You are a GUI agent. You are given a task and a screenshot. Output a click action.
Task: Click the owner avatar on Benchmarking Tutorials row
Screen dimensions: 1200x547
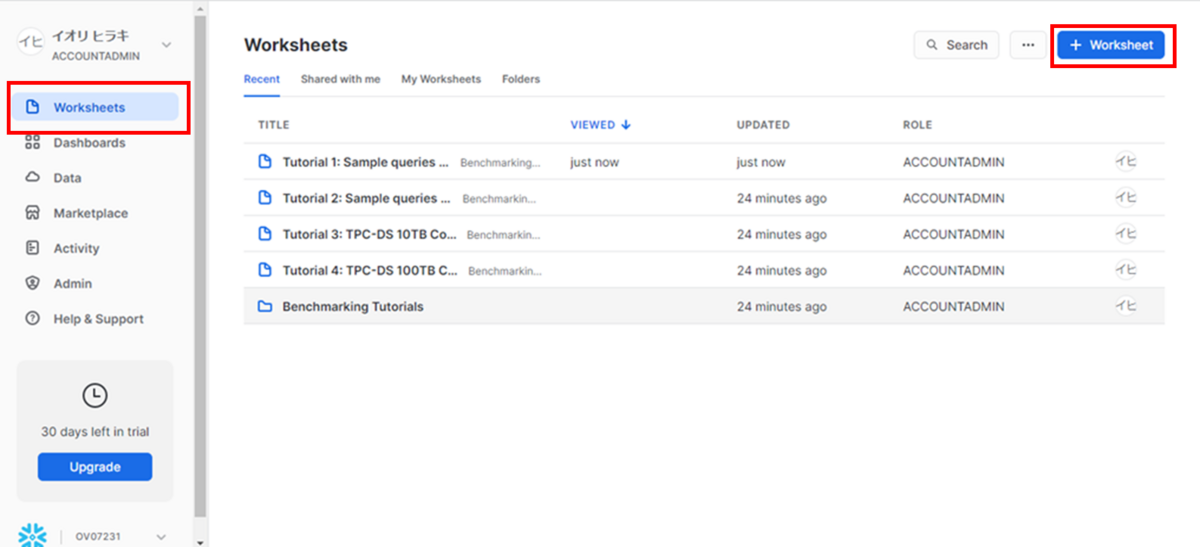click(1126, 306)
